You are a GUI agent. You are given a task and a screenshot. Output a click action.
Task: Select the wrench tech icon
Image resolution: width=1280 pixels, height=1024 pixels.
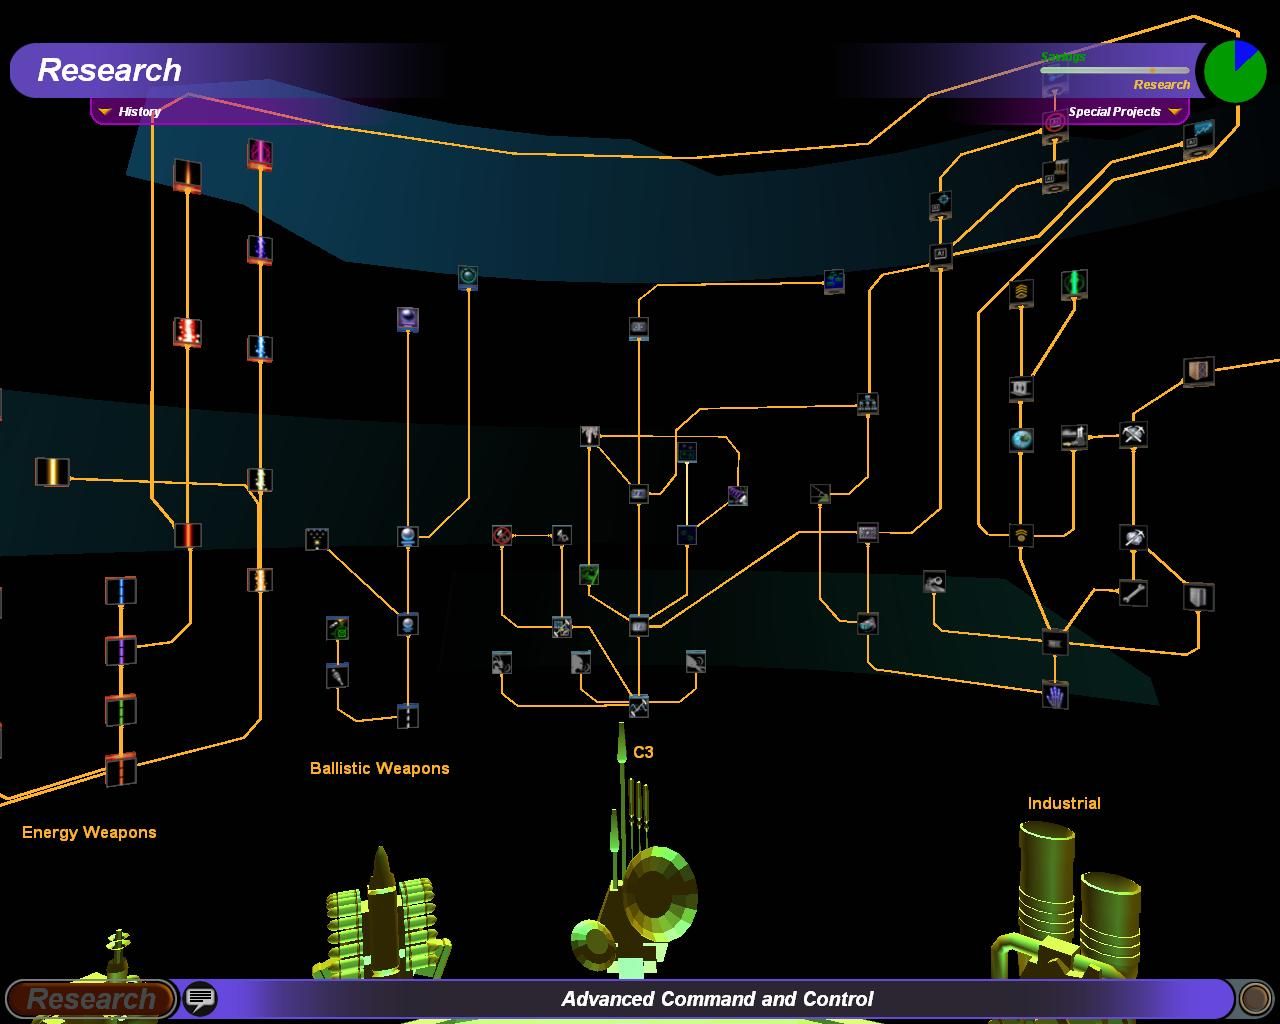(x=1133, y=593)
